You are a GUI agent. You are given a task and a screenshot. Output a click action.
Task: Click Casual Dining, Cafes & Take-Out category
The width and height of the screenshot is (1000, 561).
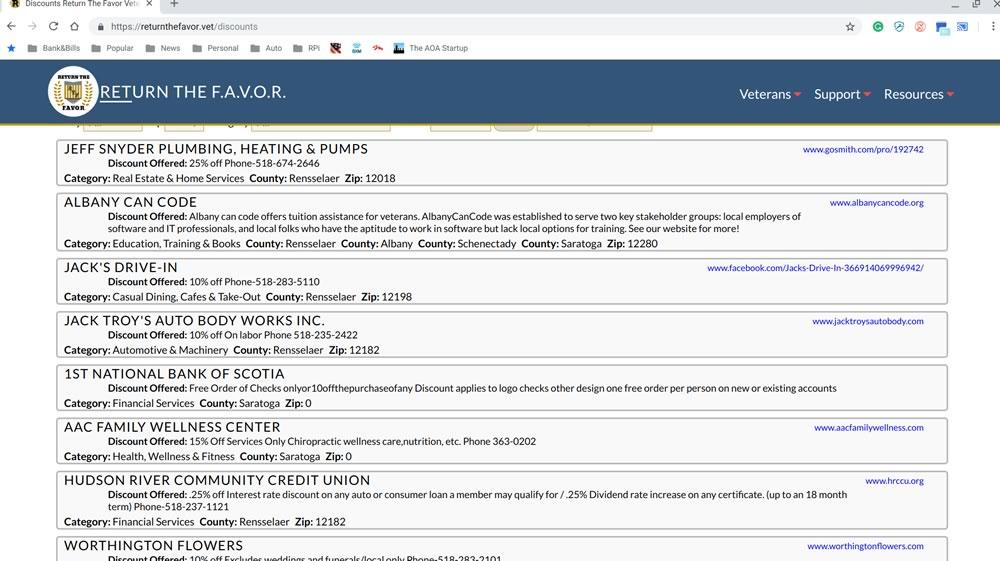coord(186,297)
